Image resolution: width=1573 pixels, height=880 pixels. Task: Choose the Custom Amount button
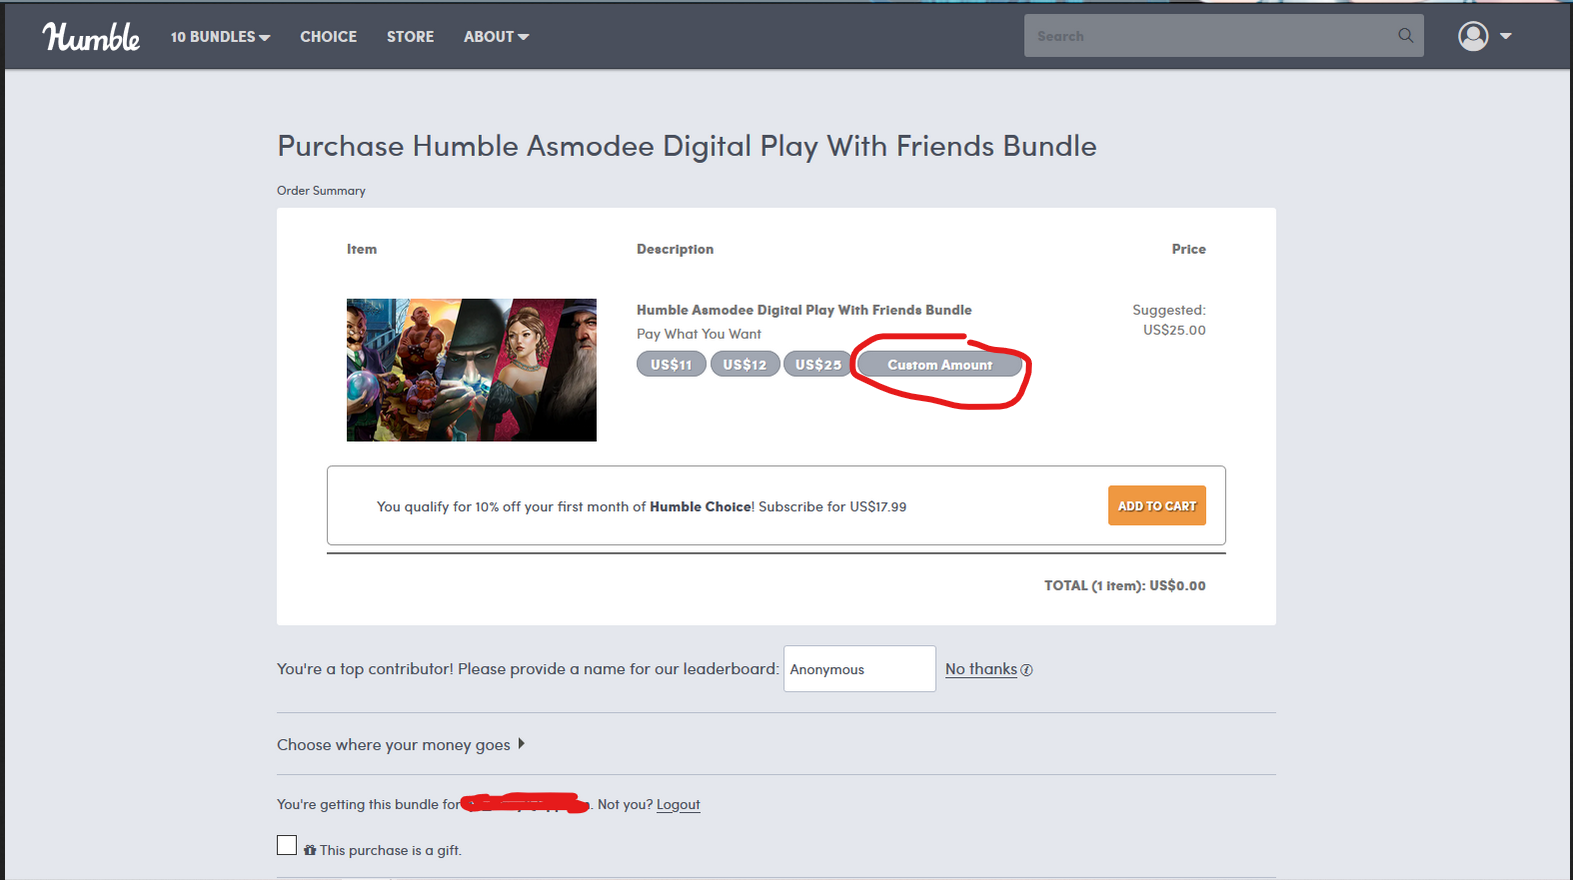point(940,365)
